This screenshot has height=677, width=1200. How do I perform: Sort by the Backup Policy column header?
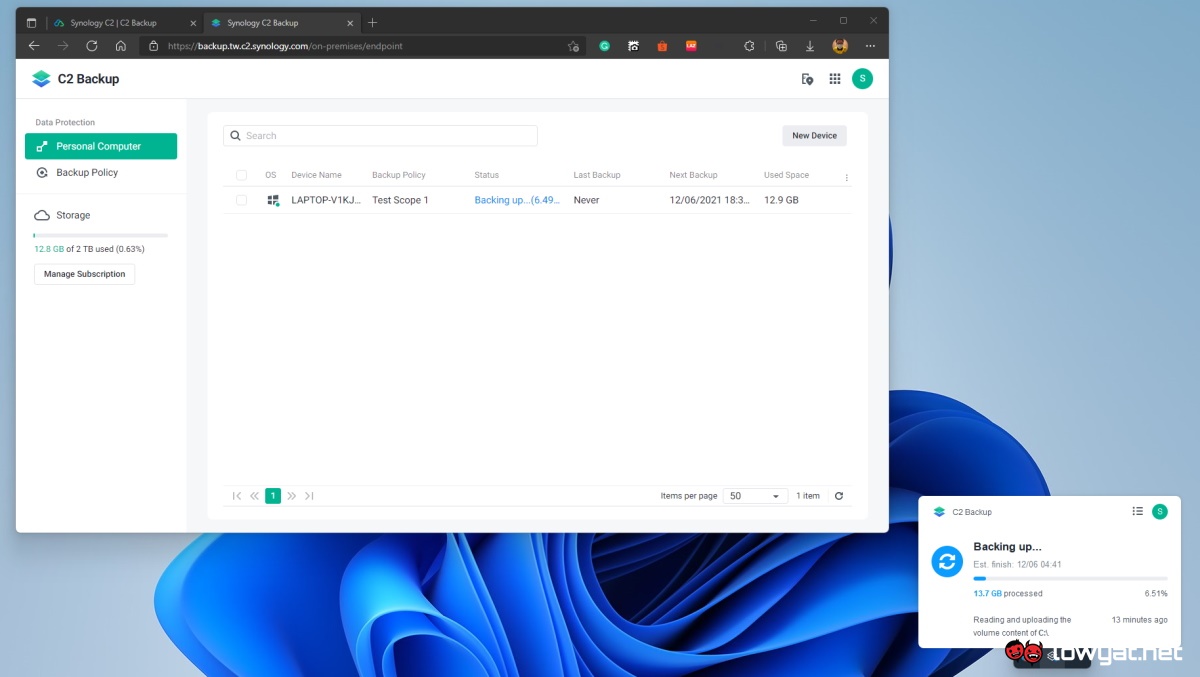(x=399, y=175)
